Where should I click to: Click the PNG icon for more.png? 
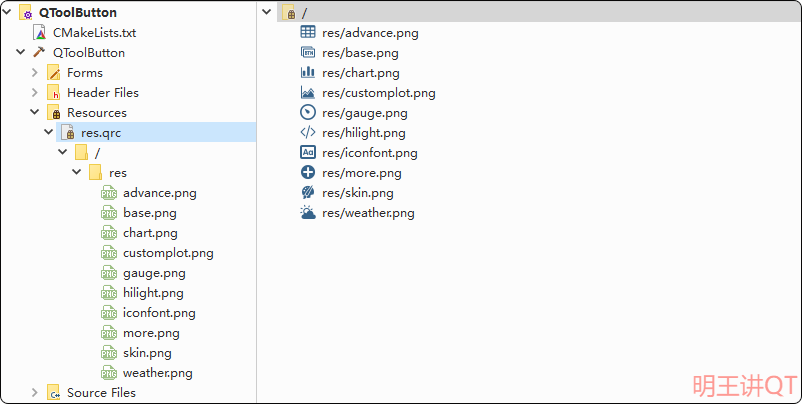[x=109, y=333]
